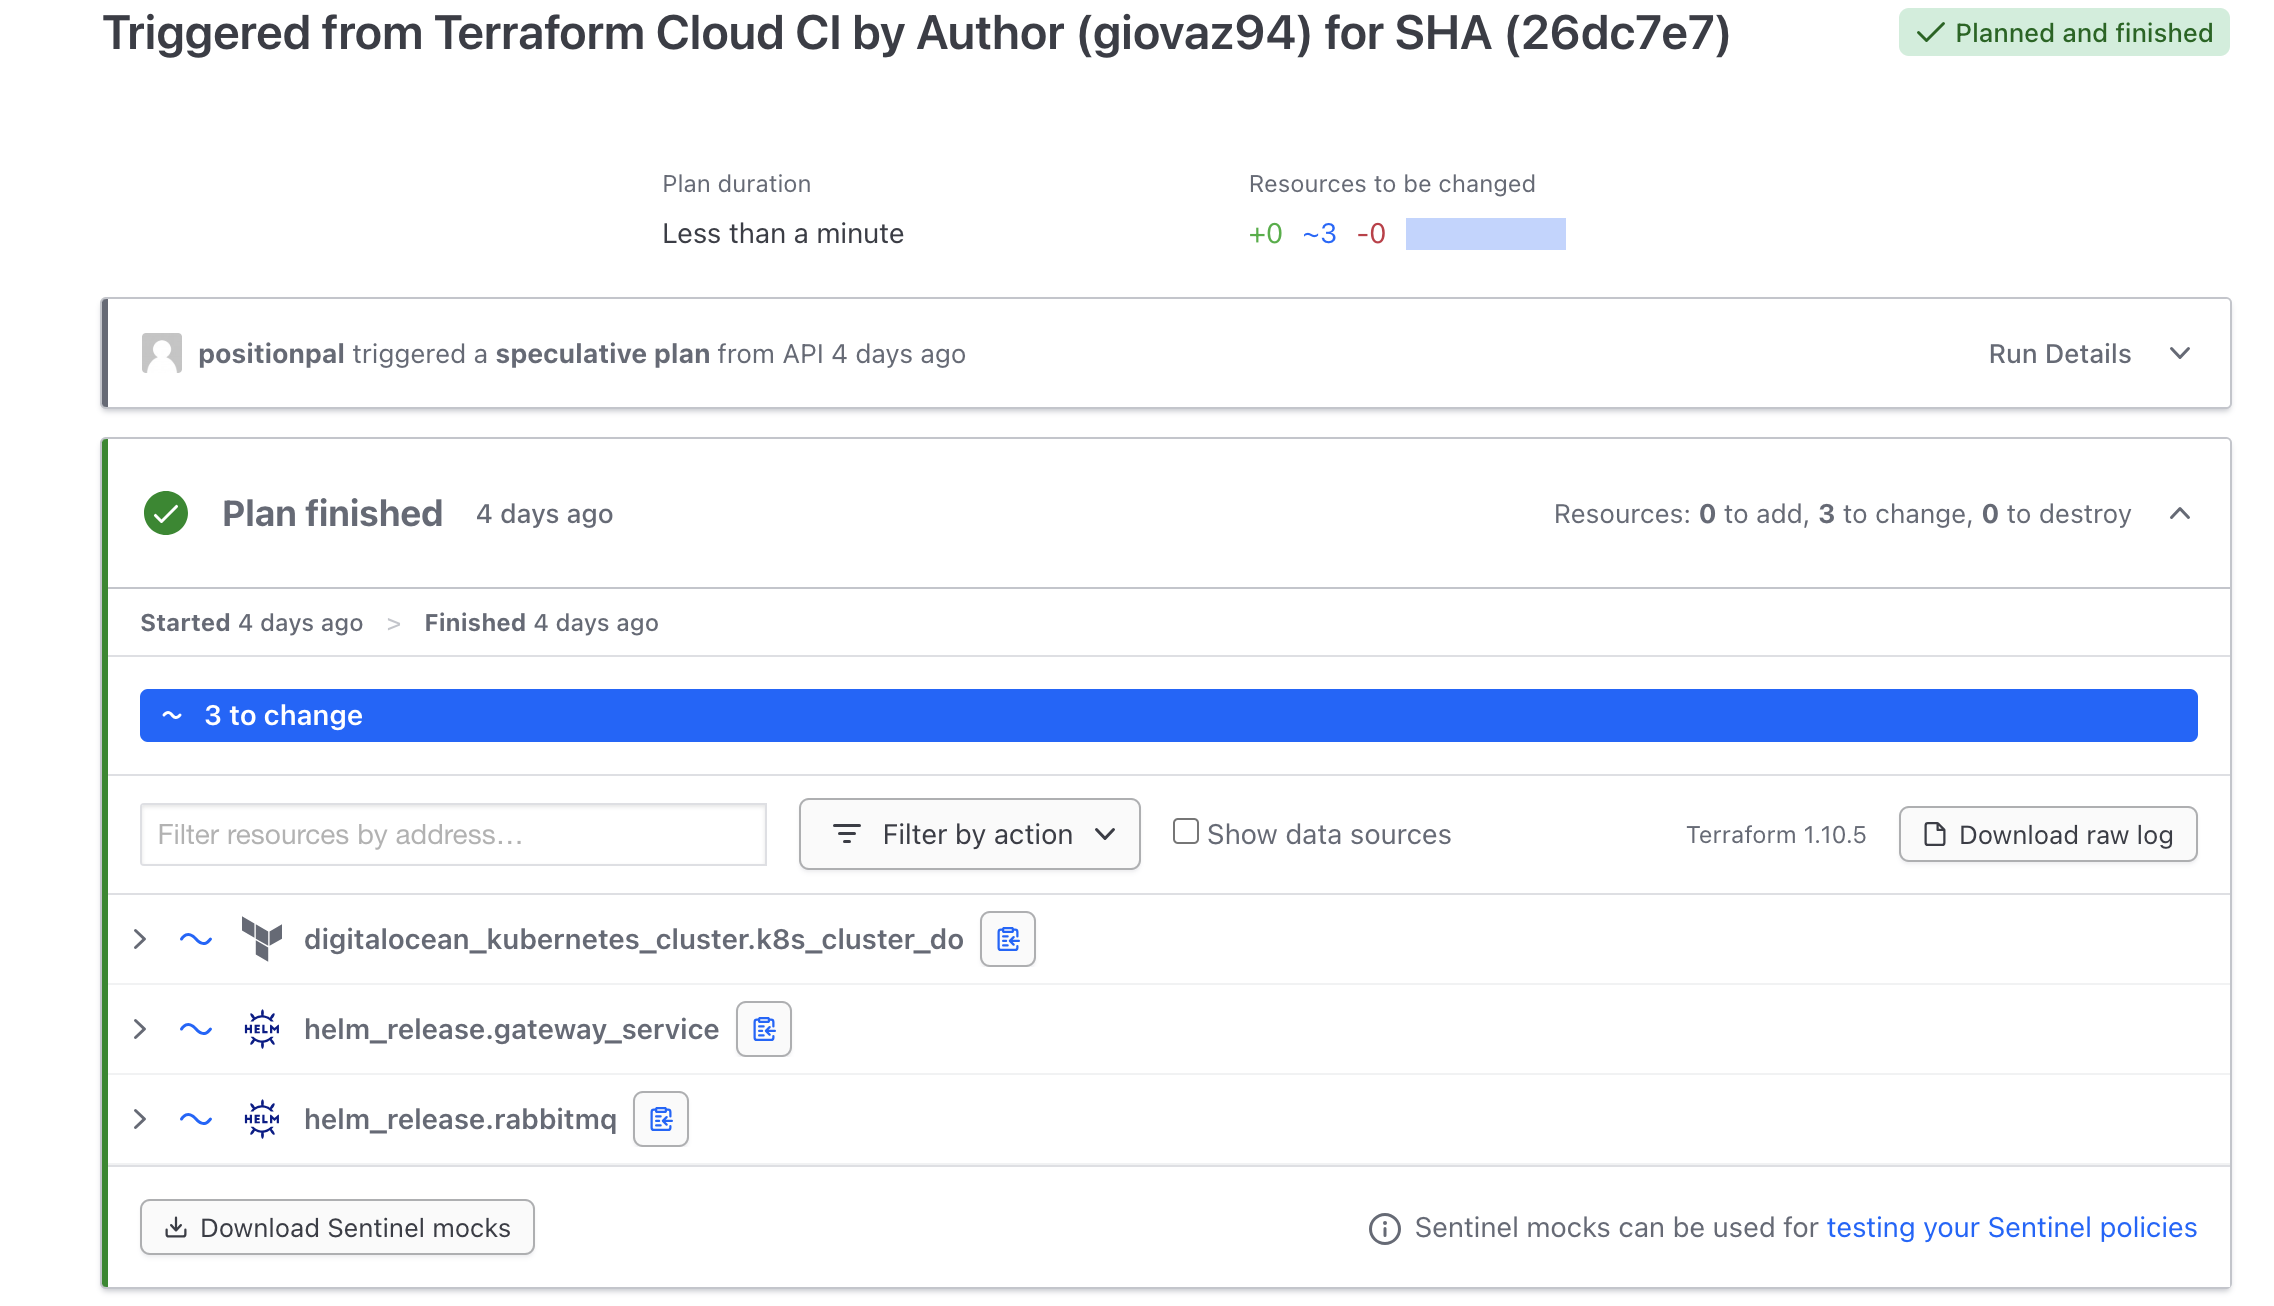Screen dimensions: 2274x1306
Task: Copy address of digitalocean_kubernetes_cluster.k8s_cluster_do
Action: (x=1007, y=939)
